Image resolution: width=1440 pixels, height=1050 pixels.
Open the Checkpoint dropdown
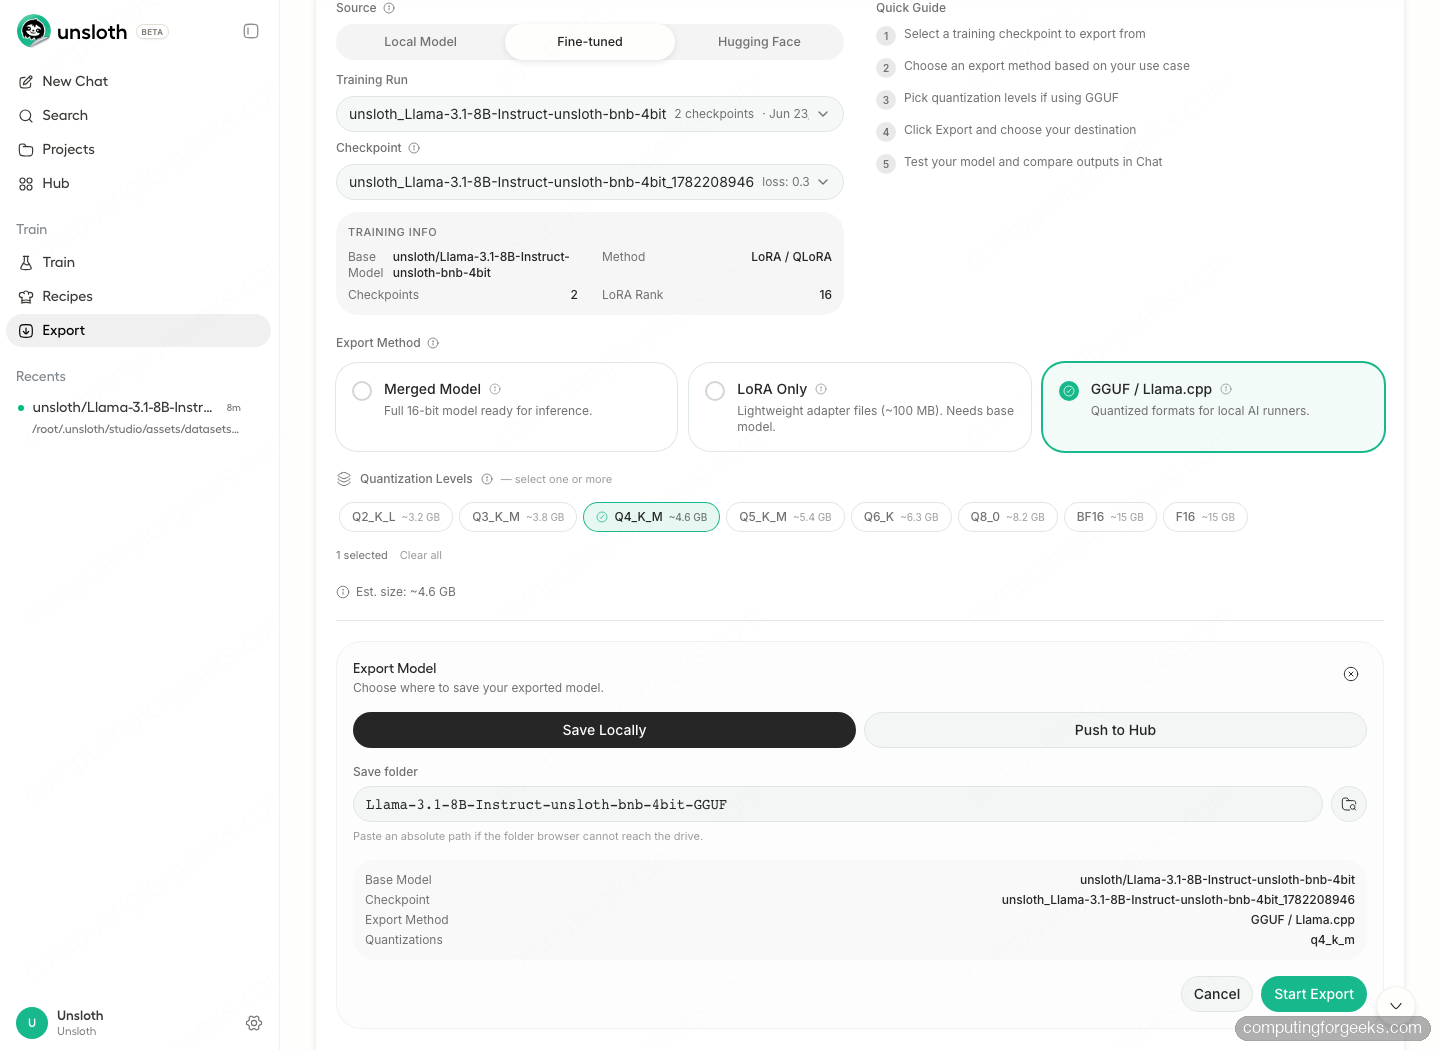[590, 182]
